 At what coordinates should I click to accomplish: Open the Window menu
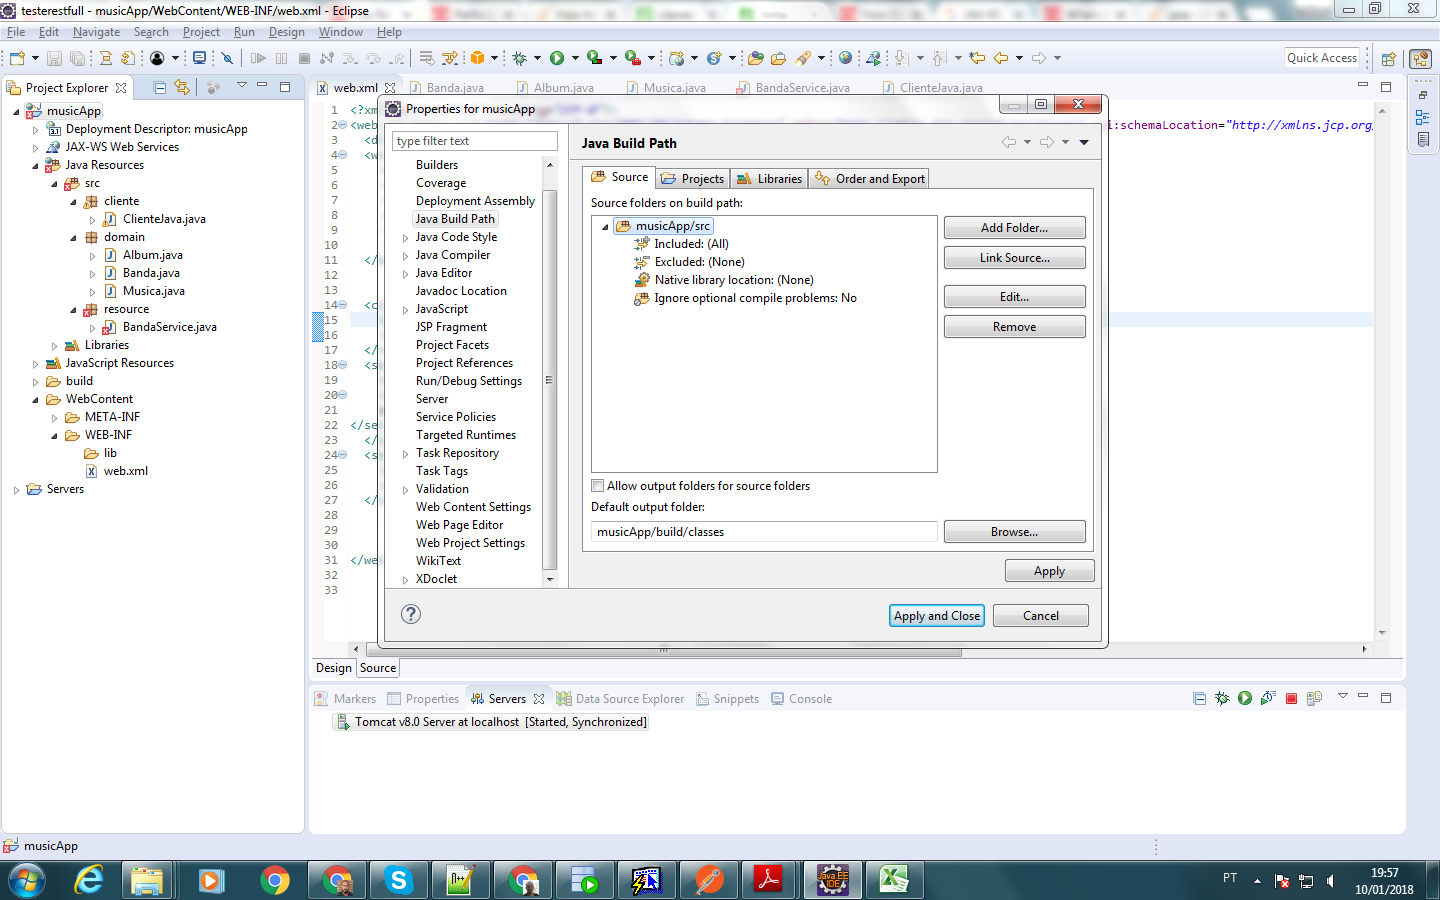340,32
